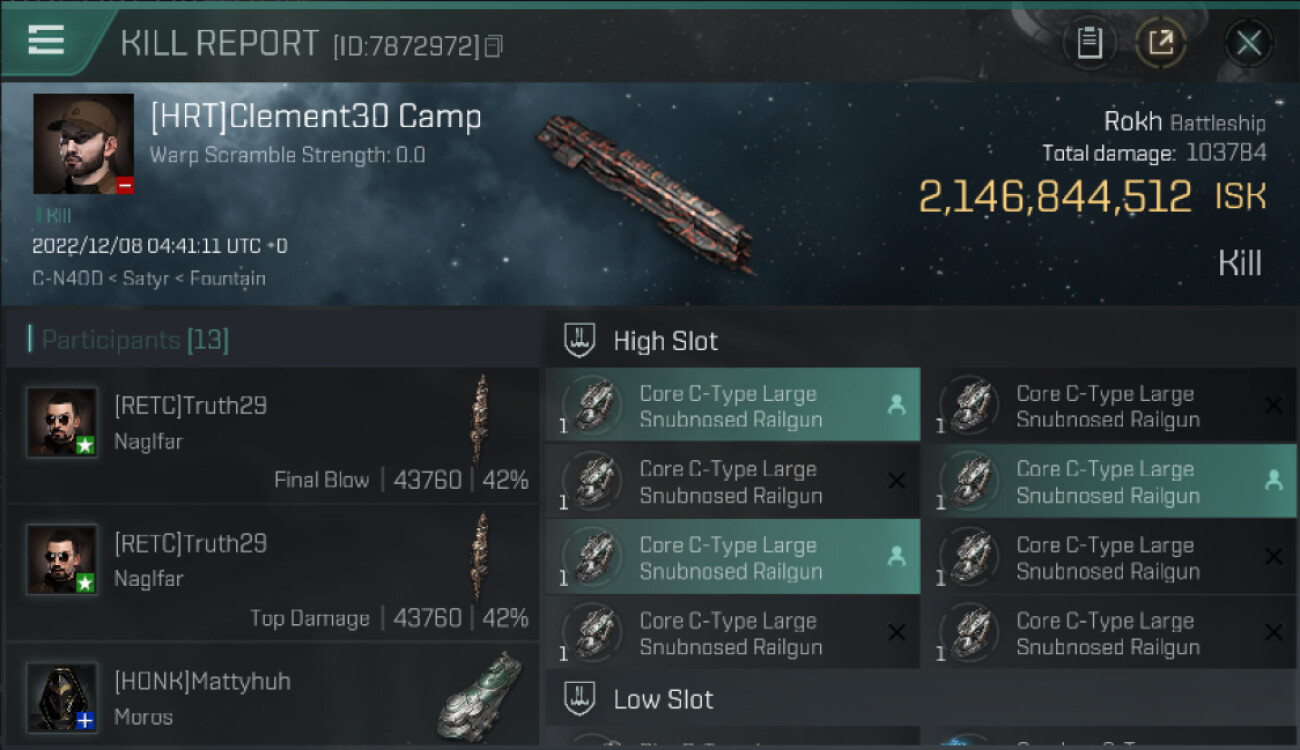Open Truth29 Final Blow portrait
This screenshot has width=1300, height=750.
point(62,422)
